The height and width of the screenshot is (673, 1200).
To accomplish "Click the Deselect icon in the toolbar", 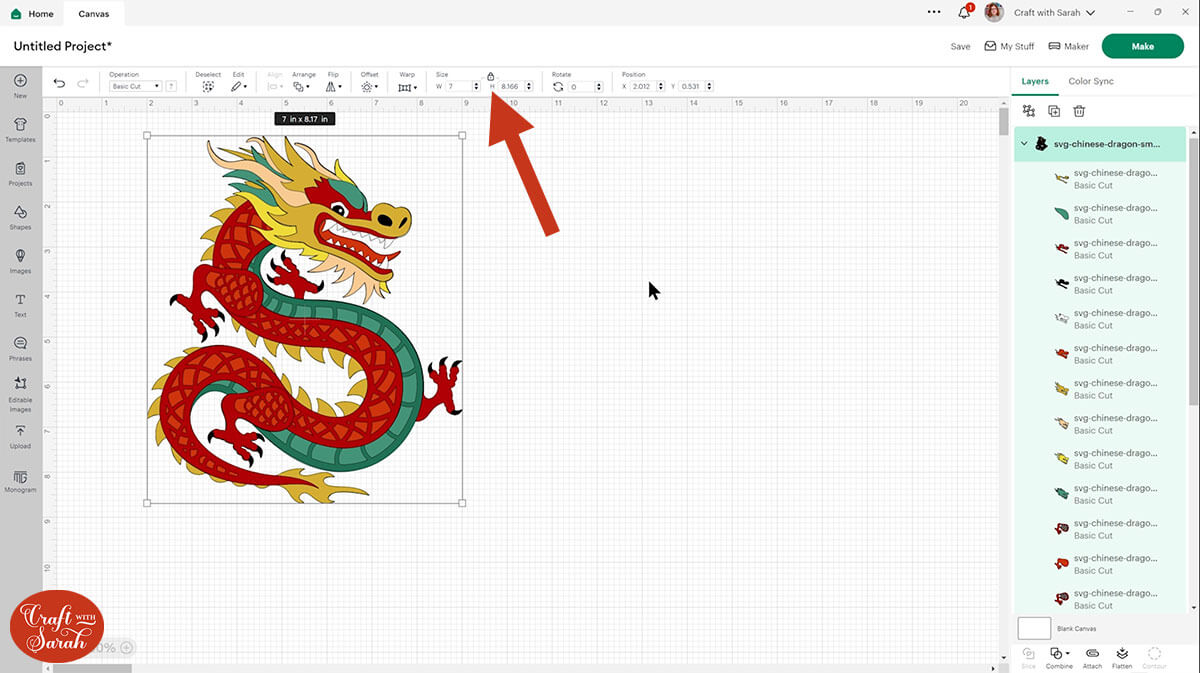I will (x=208, y=87).
